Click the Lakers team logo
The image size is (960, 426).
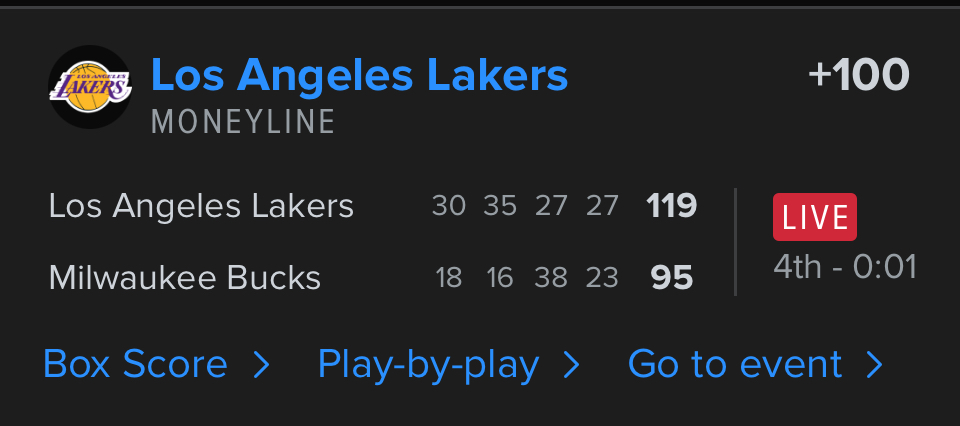tap(90, 87)
